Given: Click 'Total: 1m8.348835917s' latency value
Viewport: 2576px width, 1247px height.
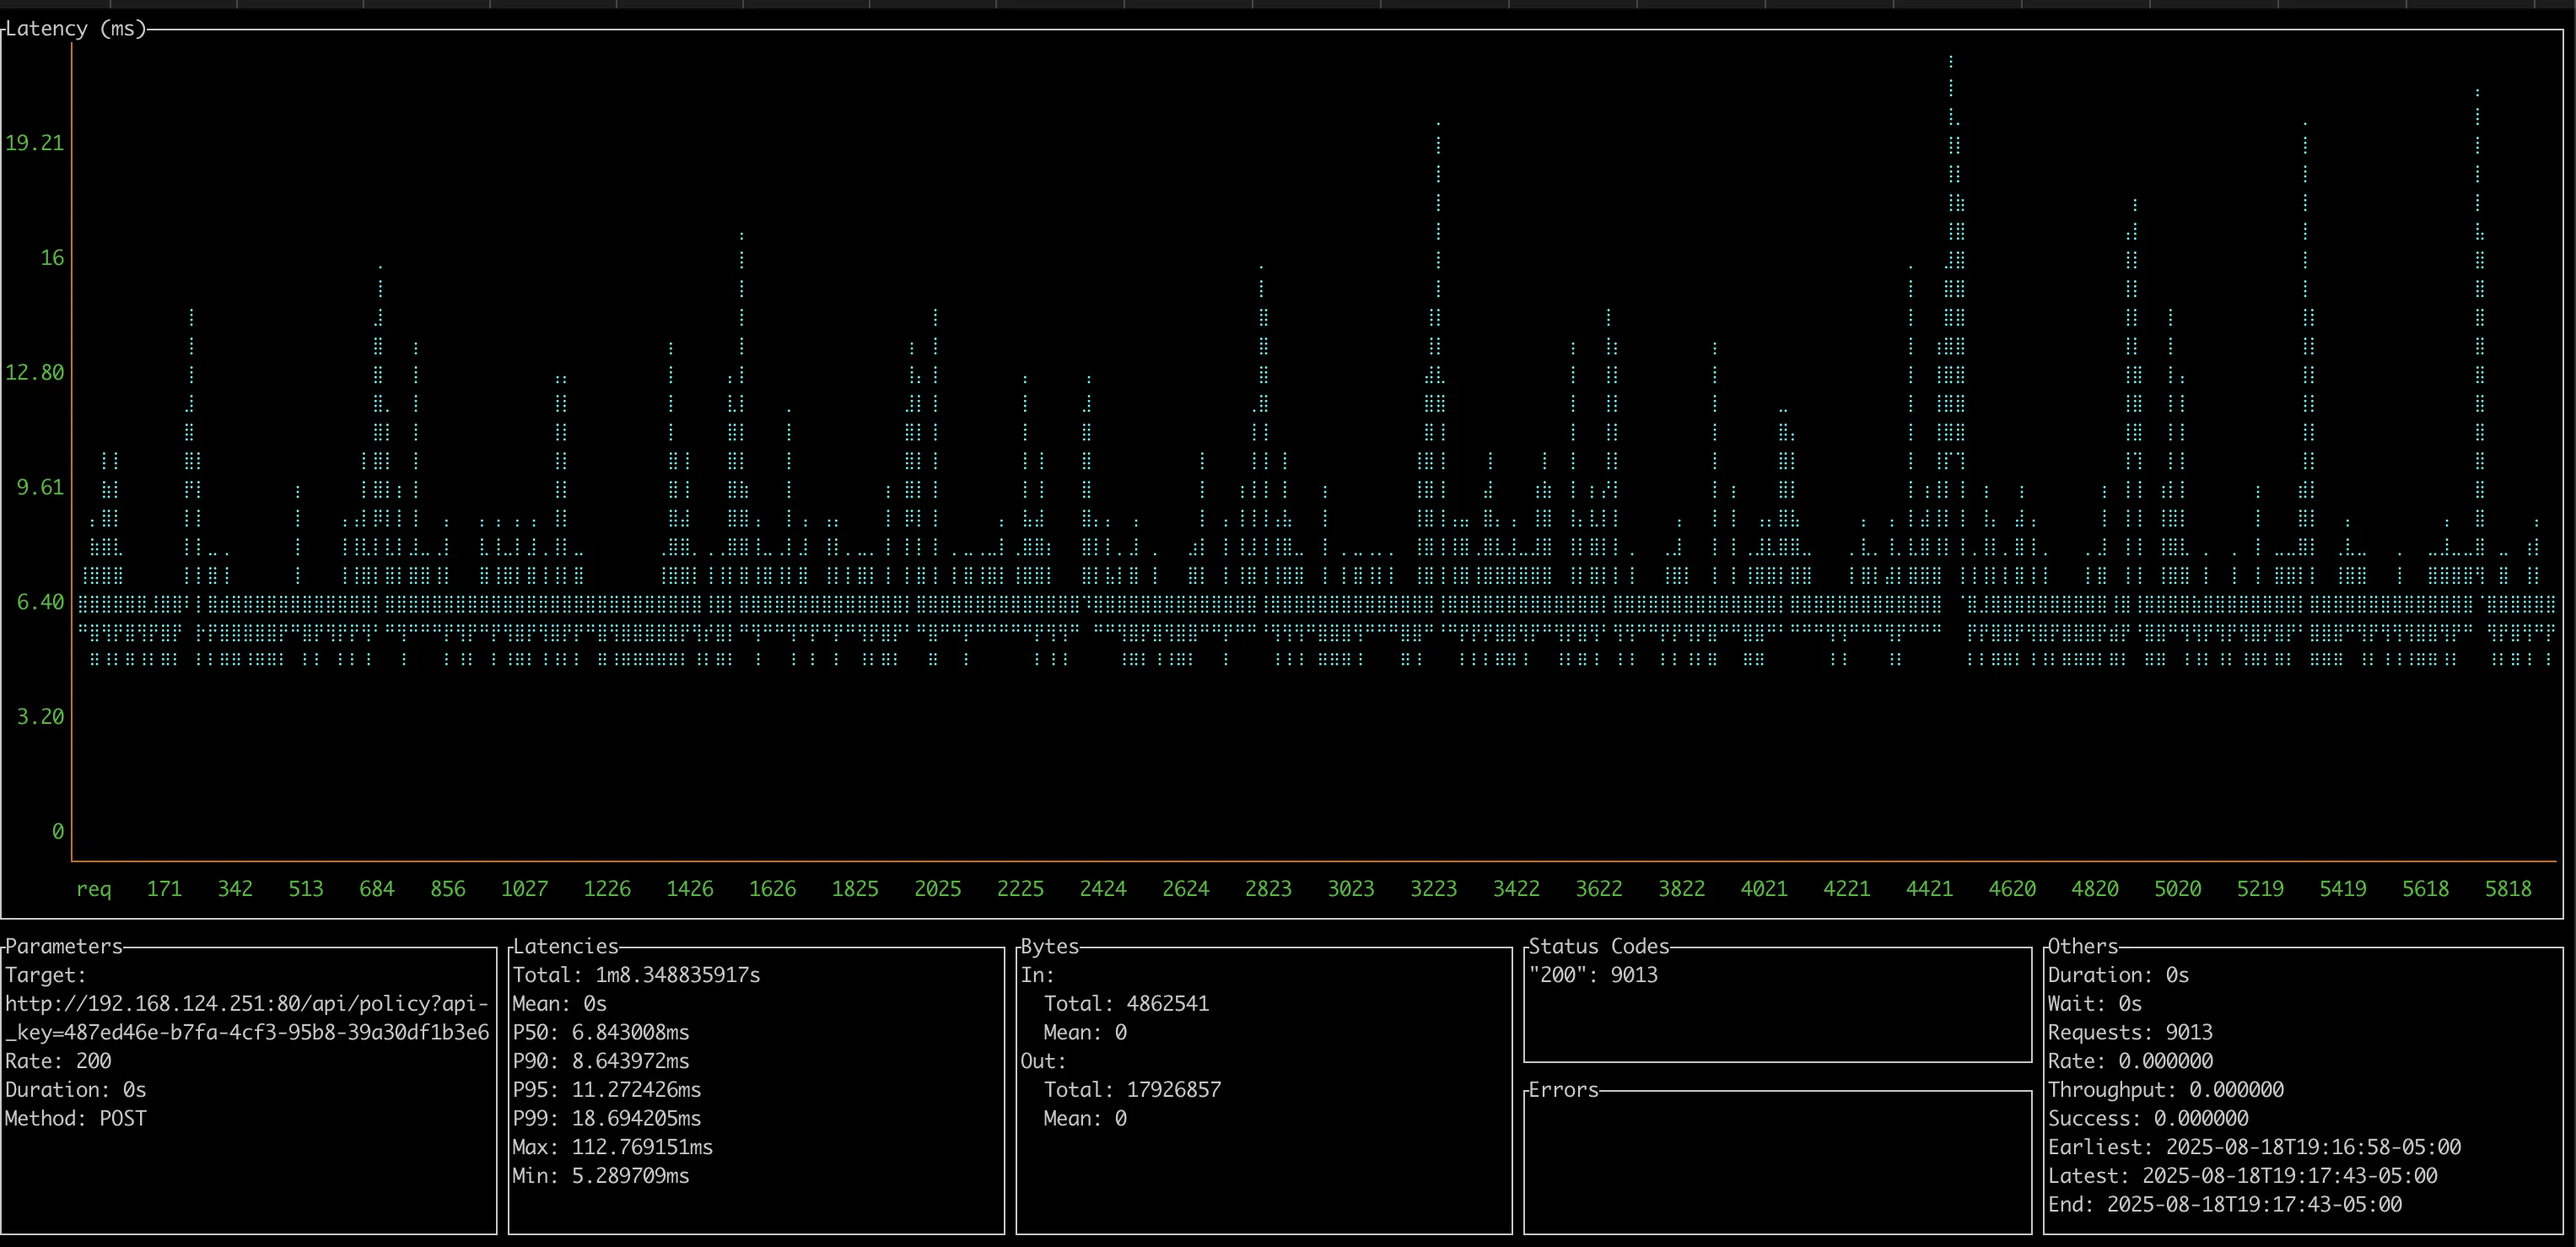Looking at the screenshot, I should click(x=636, y=975).
